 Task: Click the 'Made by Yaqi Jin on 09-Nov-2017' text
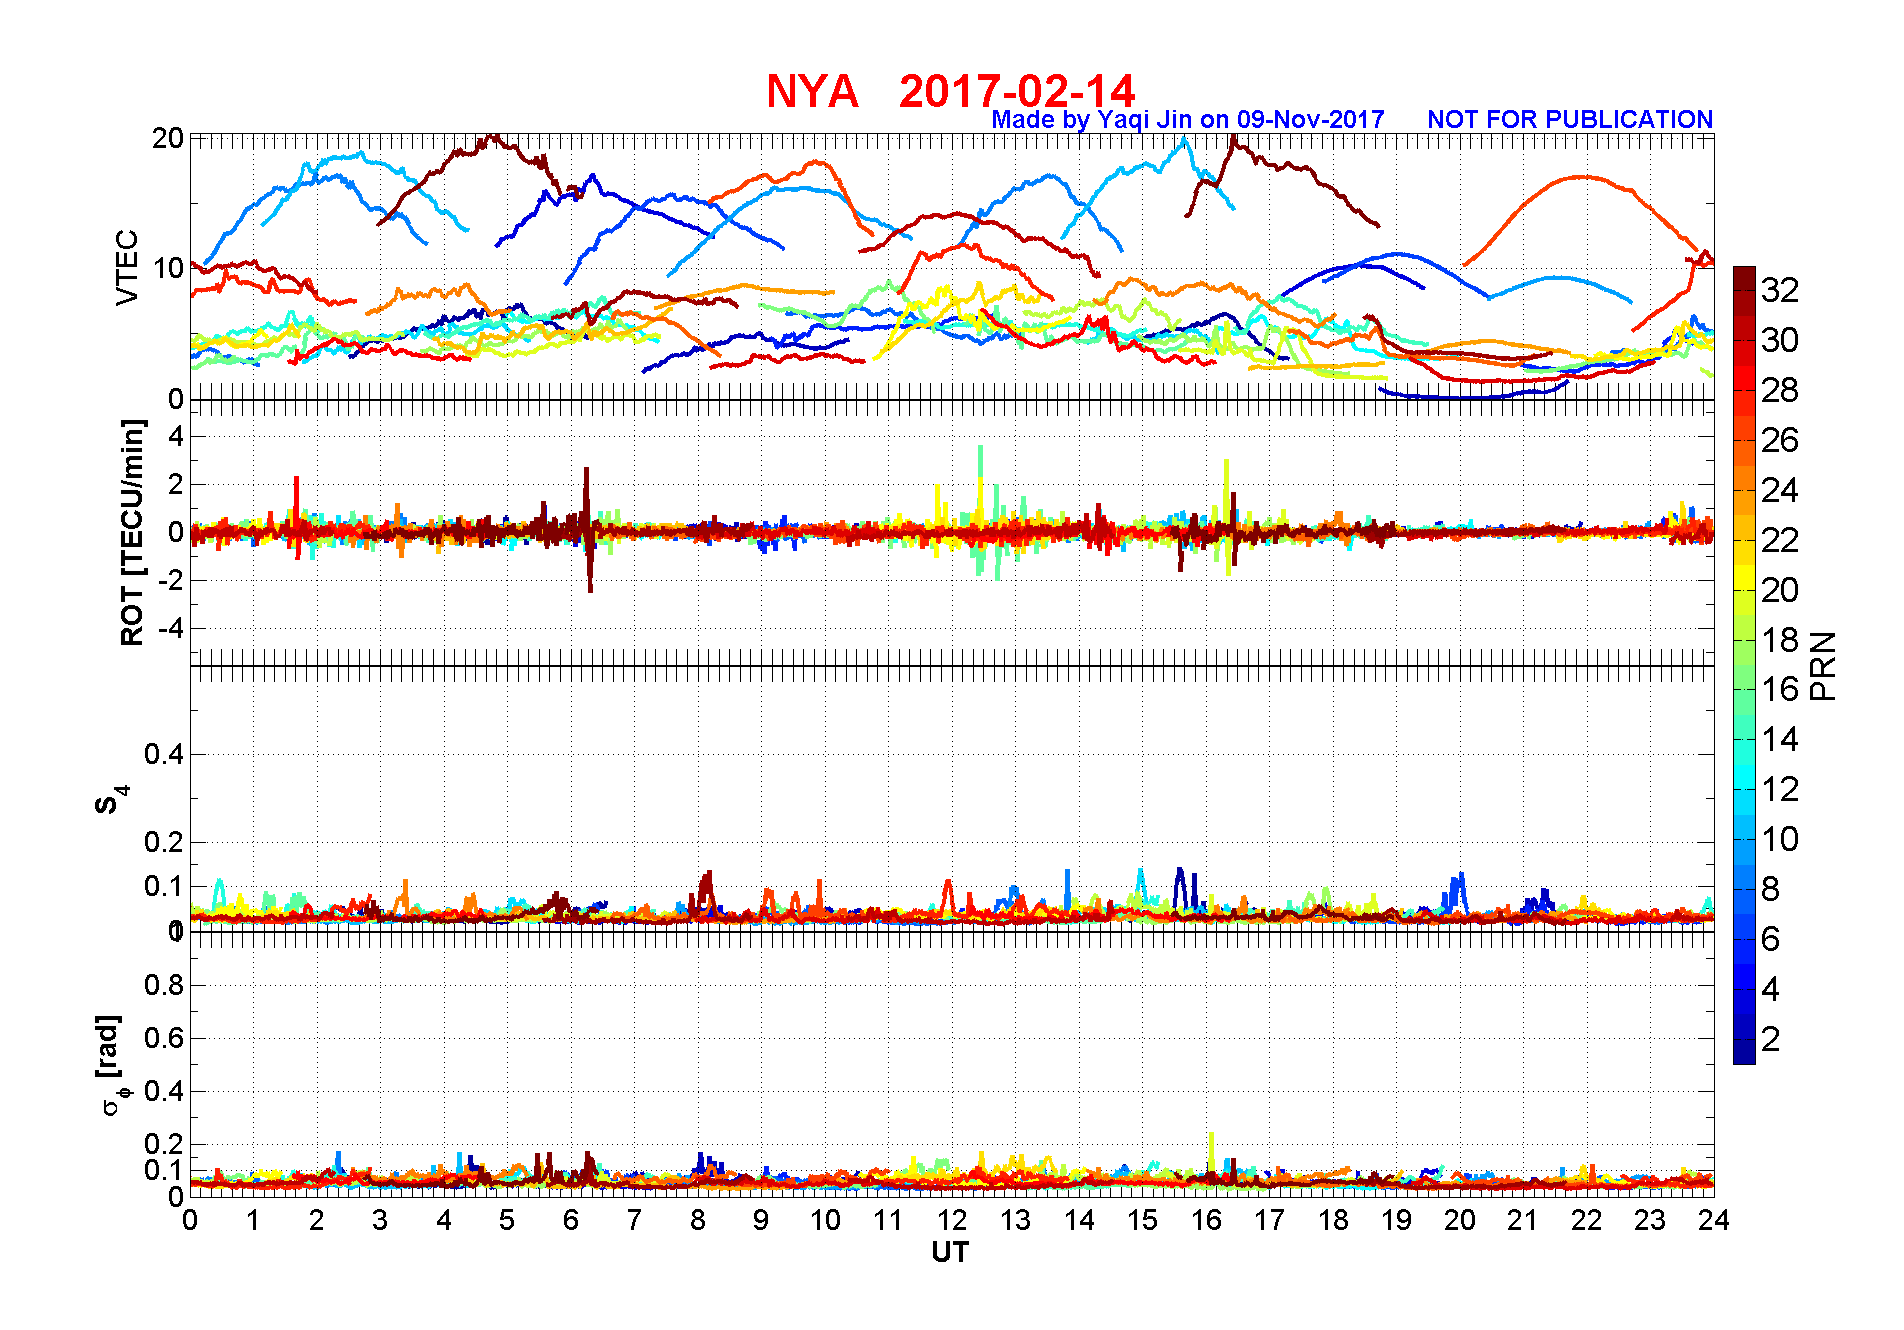(x=1187, y=120)
